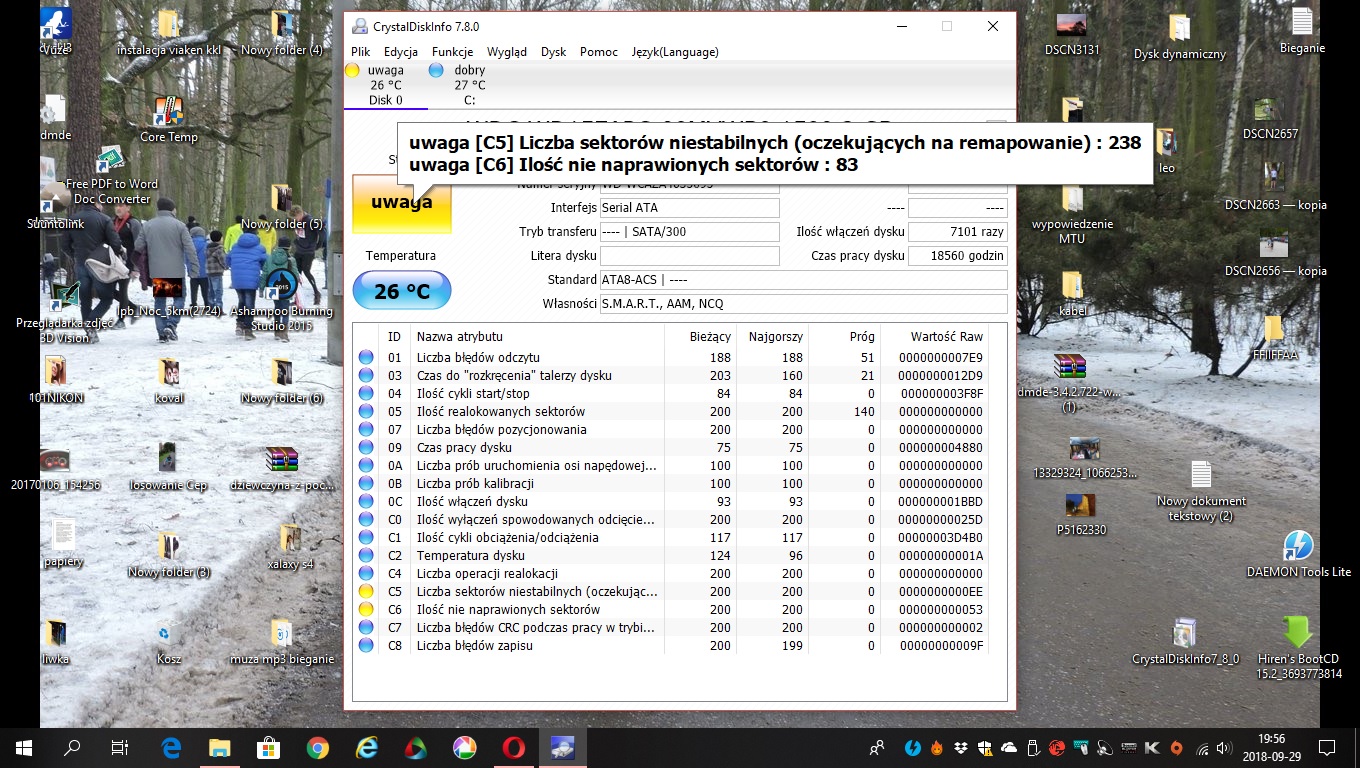The height and width of the screenshot is (768, 1360).
Task: Open the Action Center notifications icon
Action: coord(1327,748)
